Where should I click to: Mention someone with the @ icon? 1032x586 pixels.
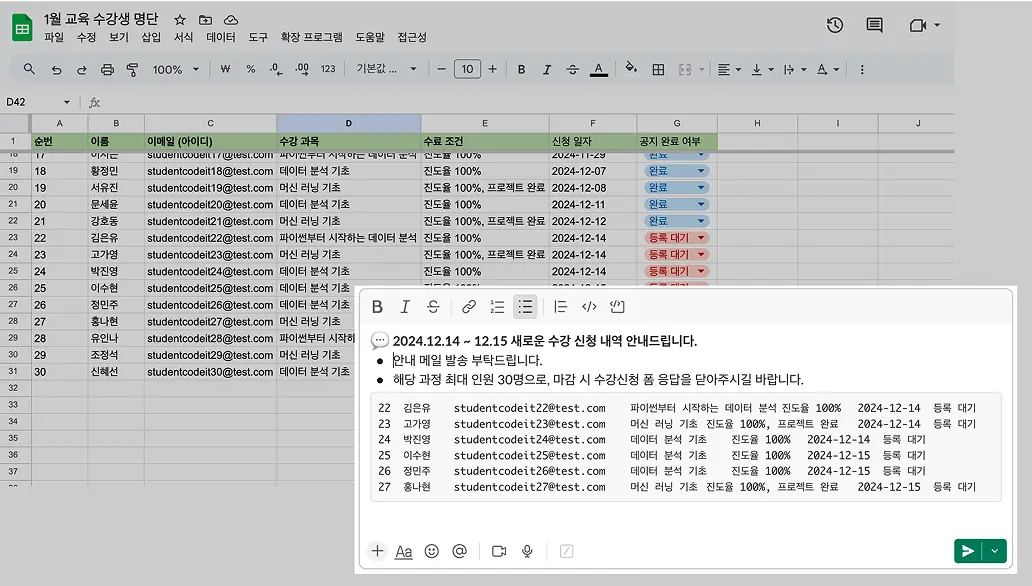coord(460,551)
